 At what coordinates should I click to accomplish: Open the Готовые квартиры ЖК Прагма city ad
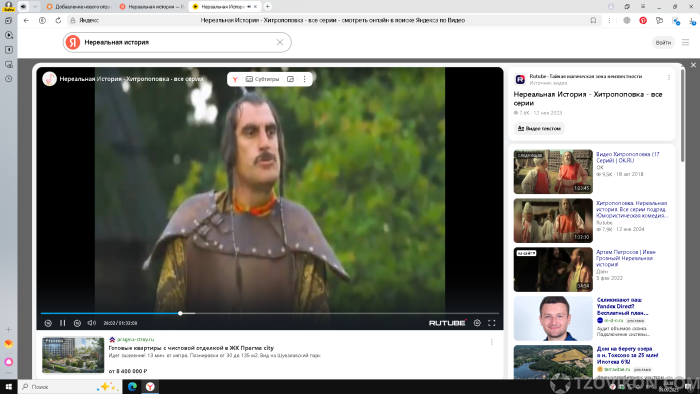[191, 348]
